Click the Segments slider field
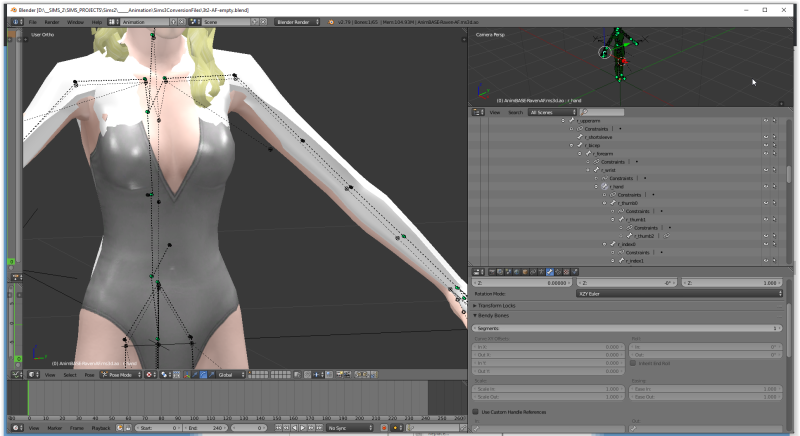The width and height of the screenshot is (800, 436). 628,327
